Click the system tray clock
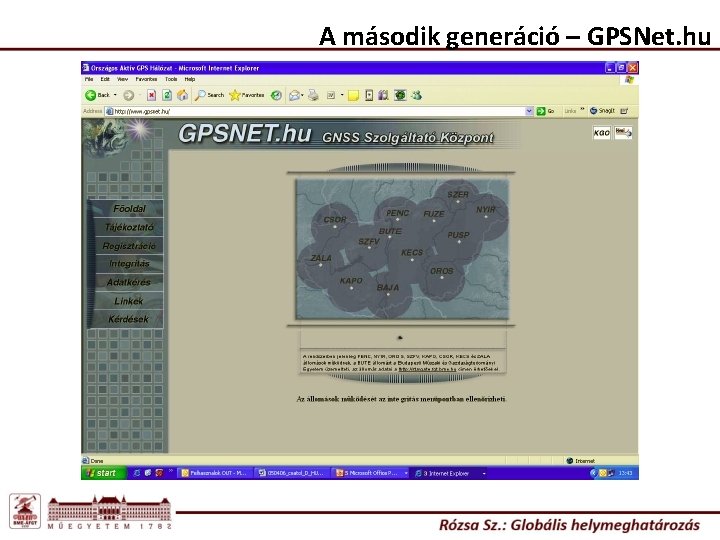This screenshot has width=720, height=540. [x=625, y=473]
